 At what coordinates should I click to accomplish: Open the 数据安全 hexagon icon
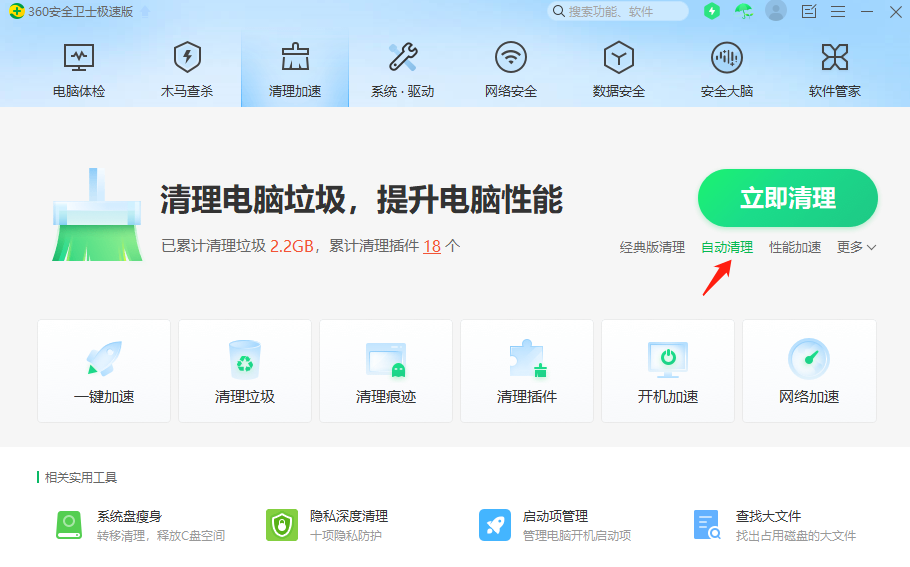[x=619, y=57]
